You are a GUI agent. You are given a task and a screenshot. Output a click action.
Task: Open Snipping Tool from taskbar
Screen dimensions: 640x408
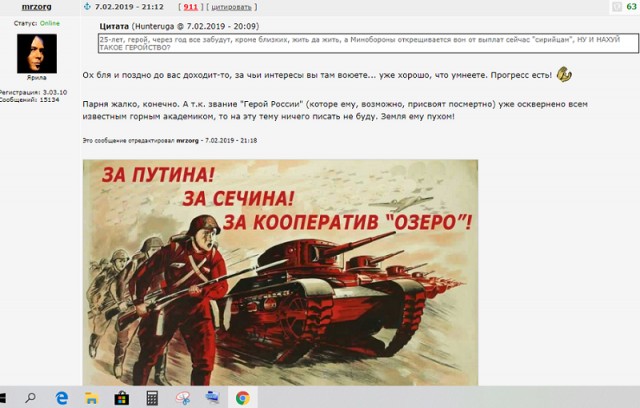point(182,398)
